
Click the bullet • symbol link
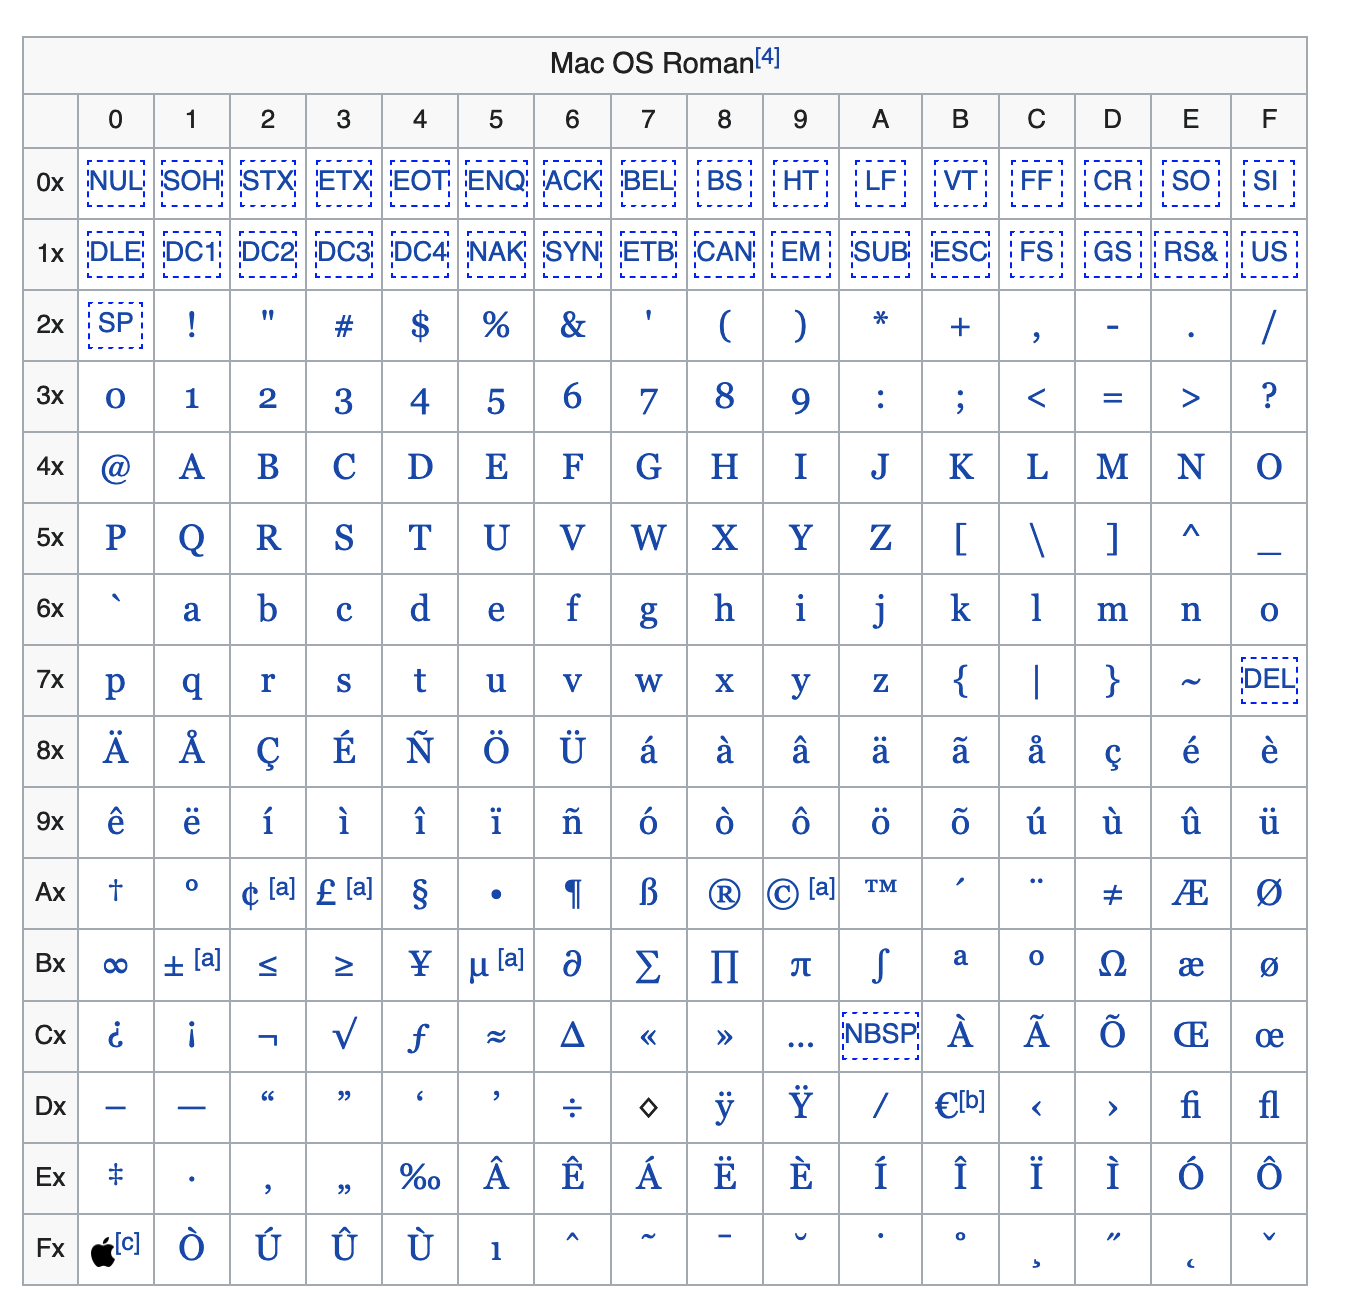click(496, 895)
